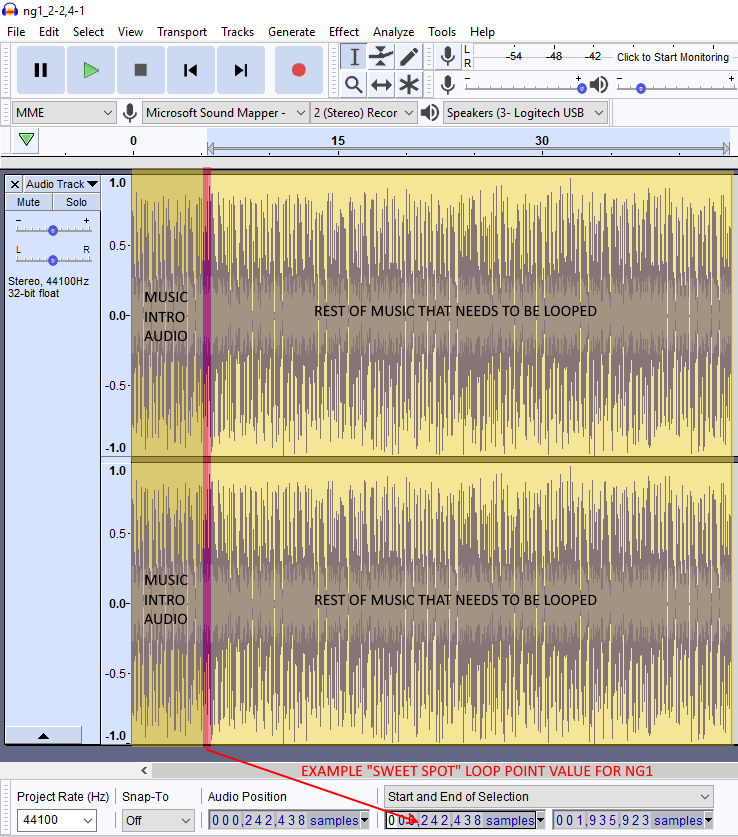Click the green pinned play head triangle
The width and height of the screenshot is (738, 837).
[26, 140]
